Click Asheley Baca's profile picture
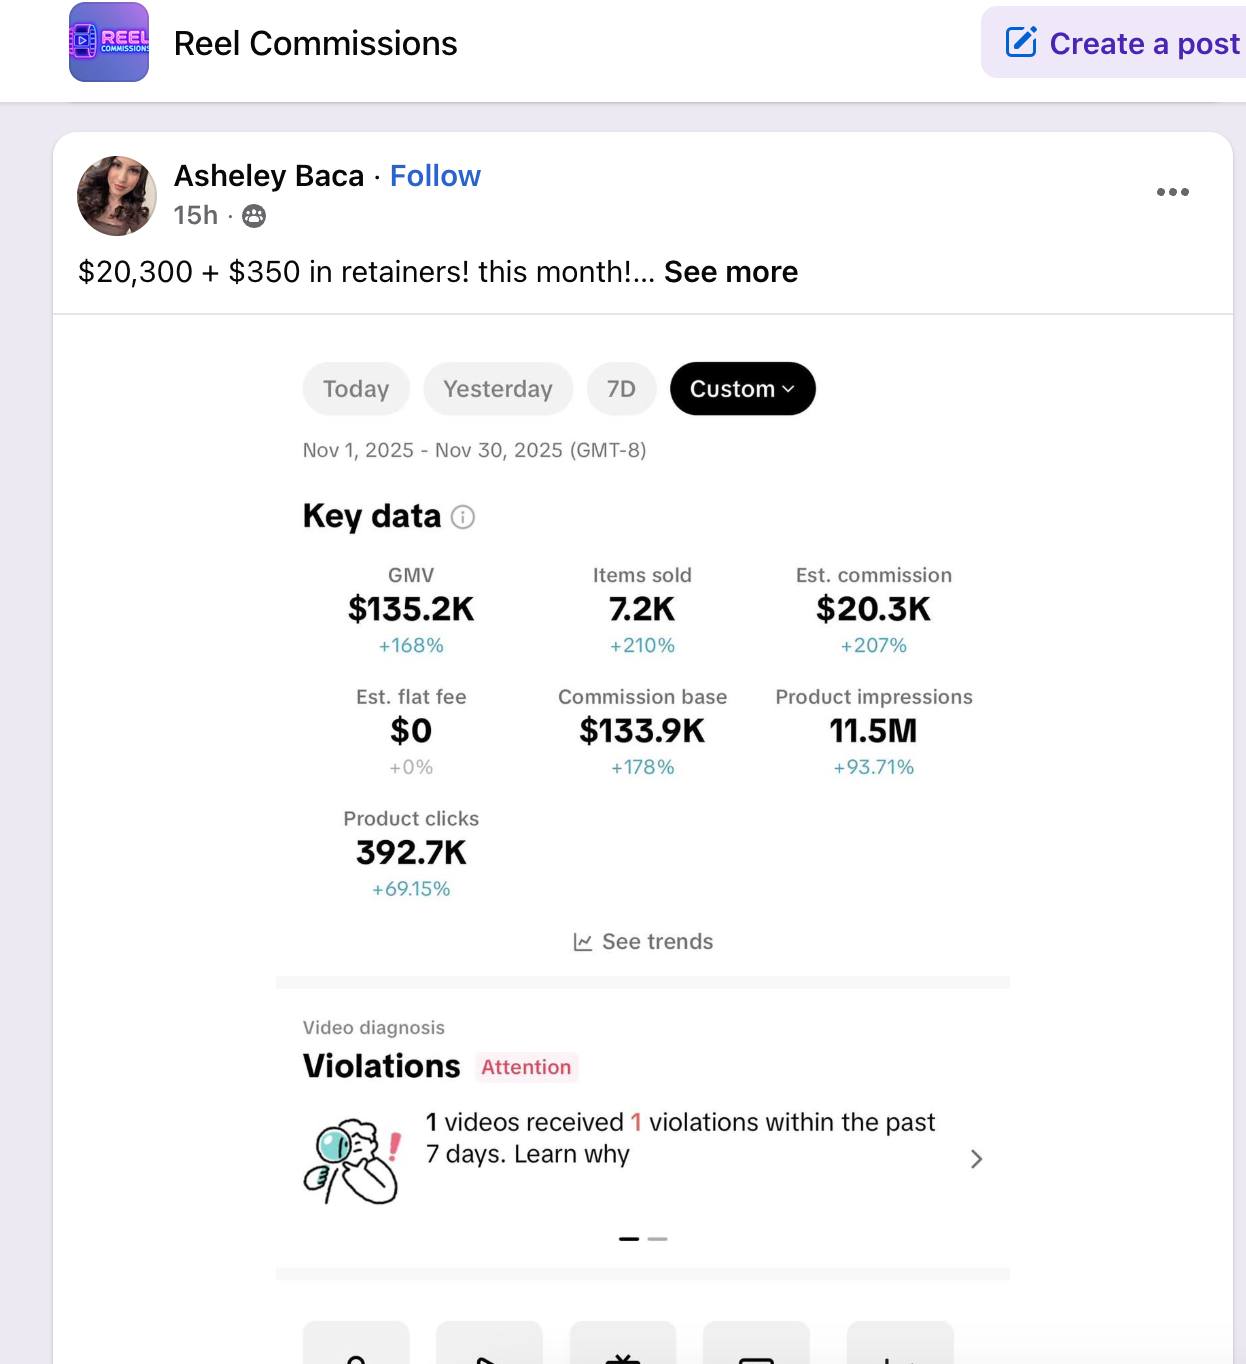The image size is (1246, 1364). point(116,196)
